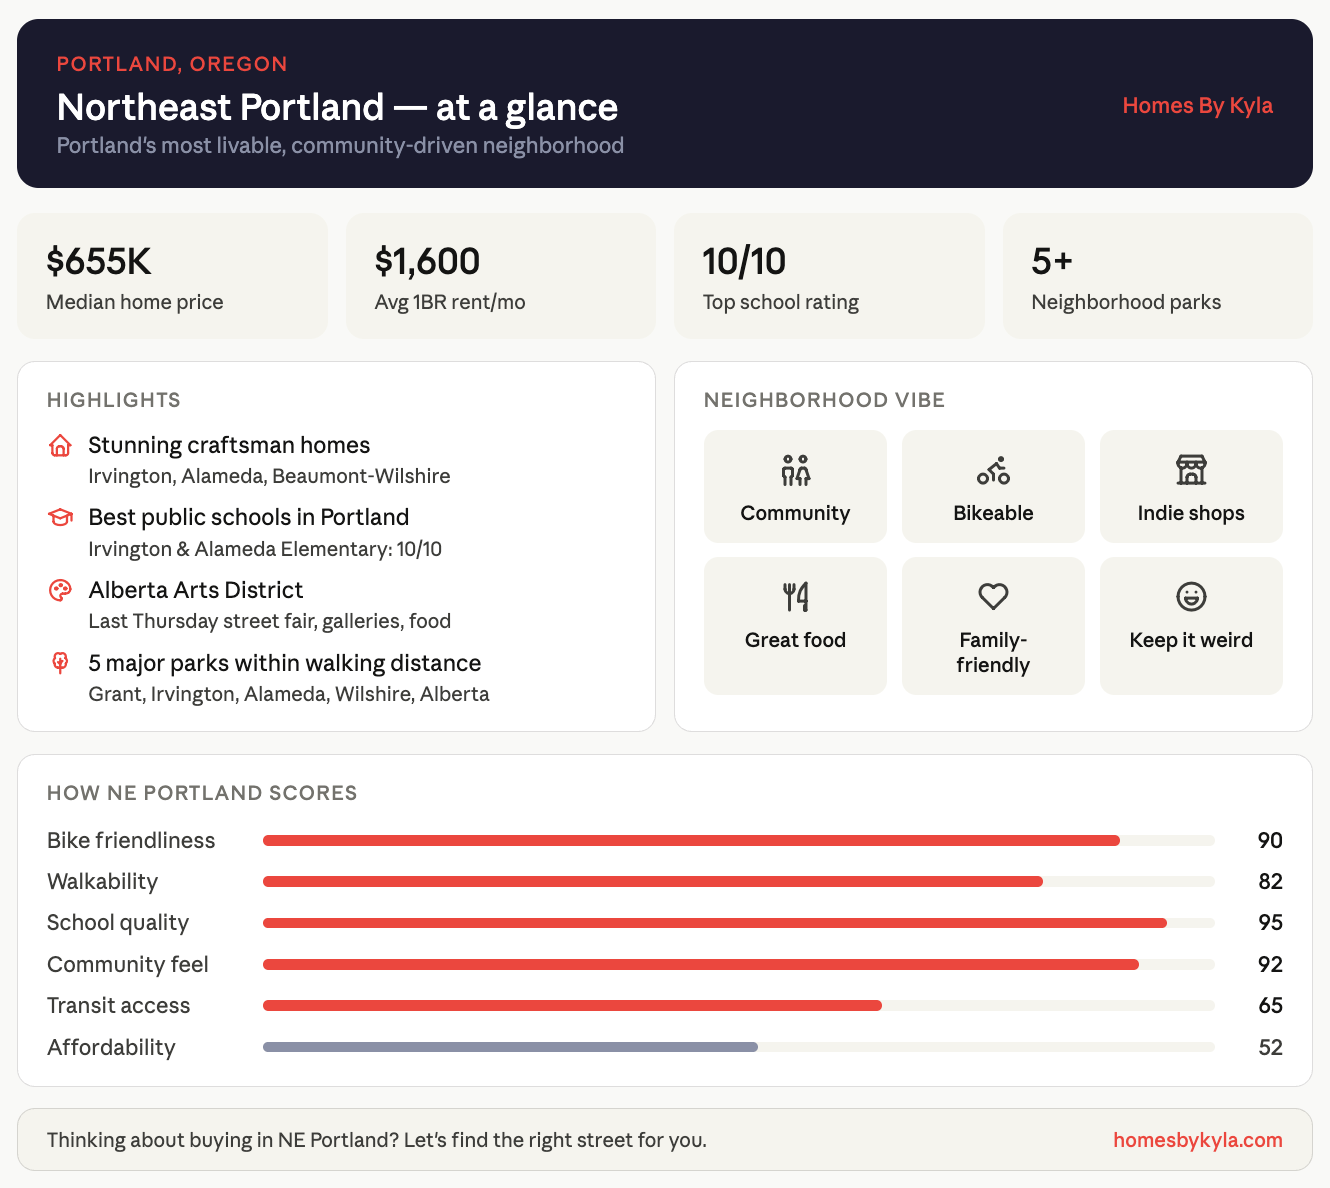The height and width of the screenshot is (1188, 1330).
Task: Click the score value 95
Action: (1270, 923)
